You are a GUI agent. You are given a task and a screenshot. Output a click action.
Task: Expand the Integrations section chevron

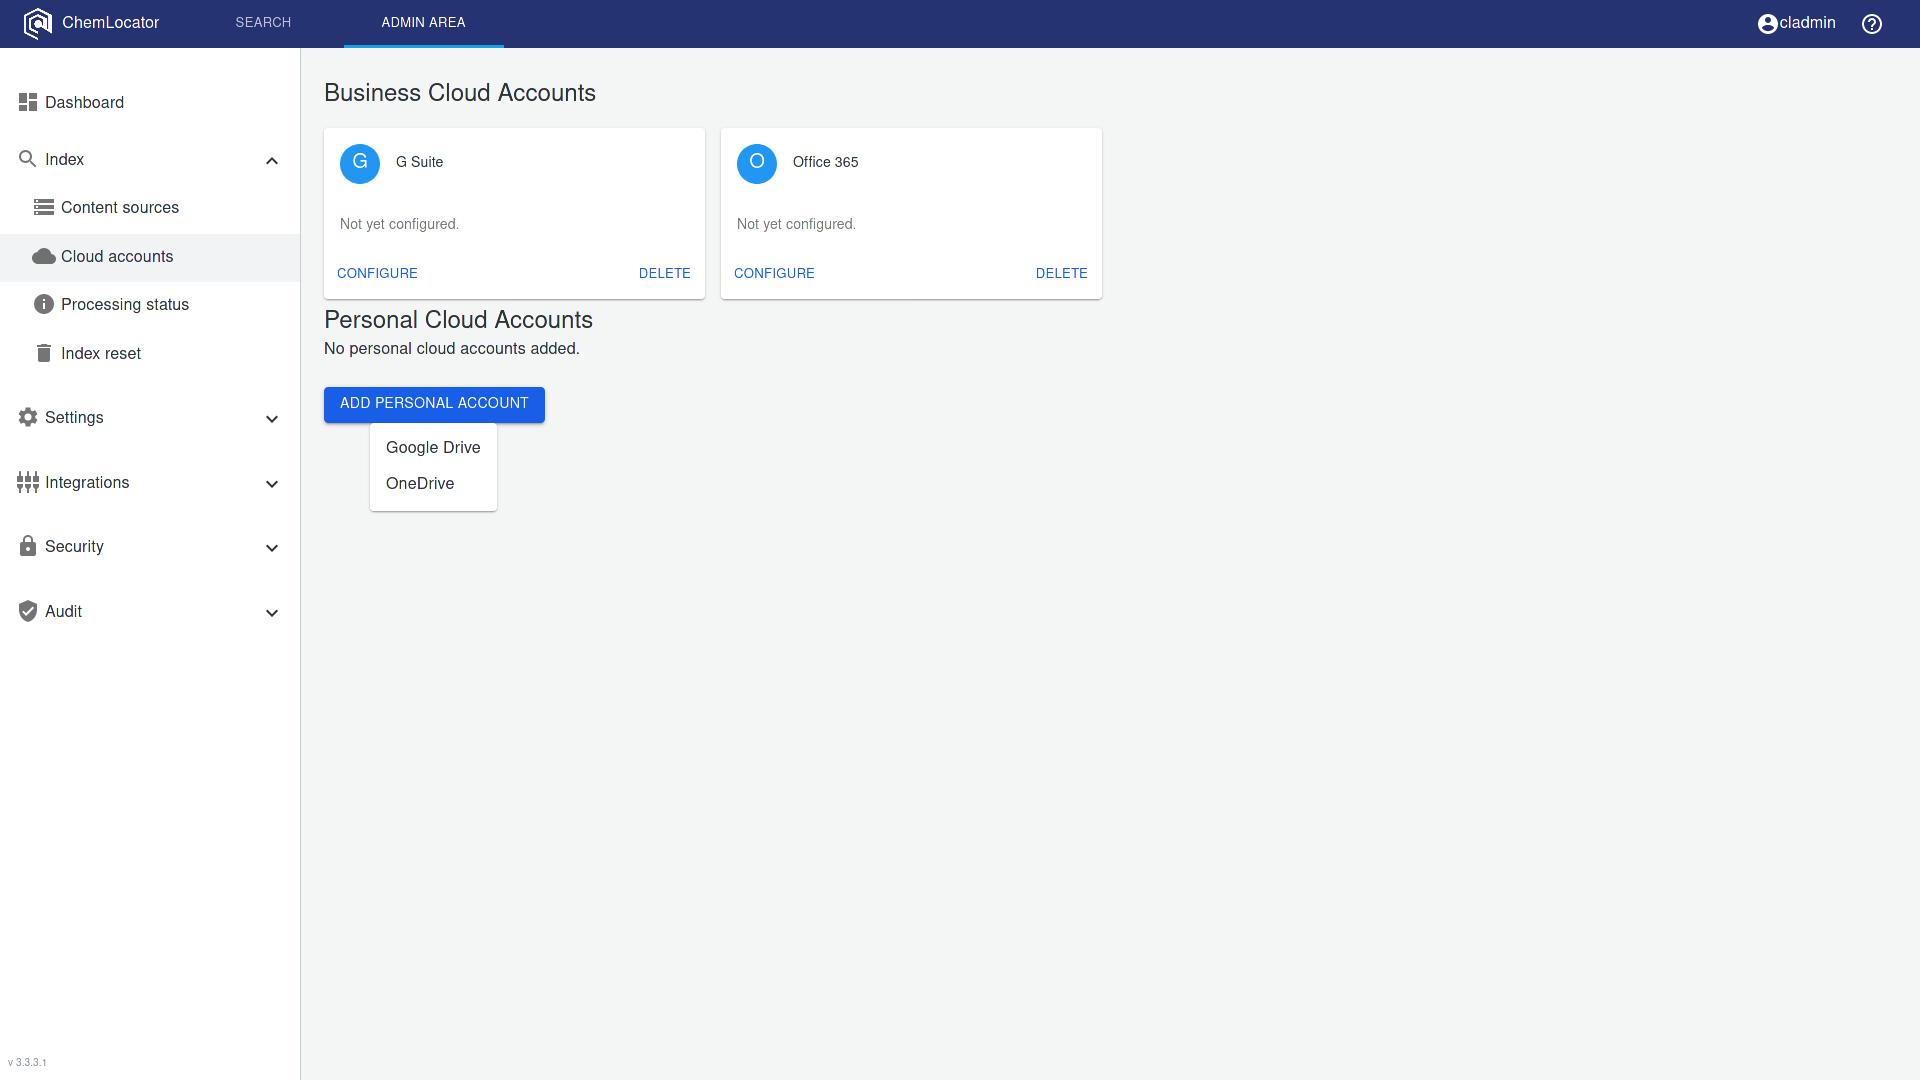pyautogui.click(x=272, y=484)
